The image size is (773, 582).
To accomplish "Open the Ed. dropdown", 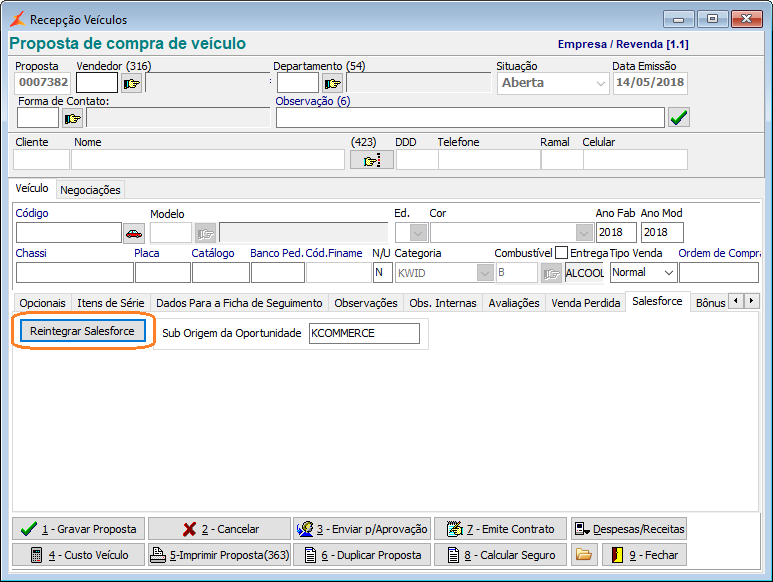I will [418, 233].
